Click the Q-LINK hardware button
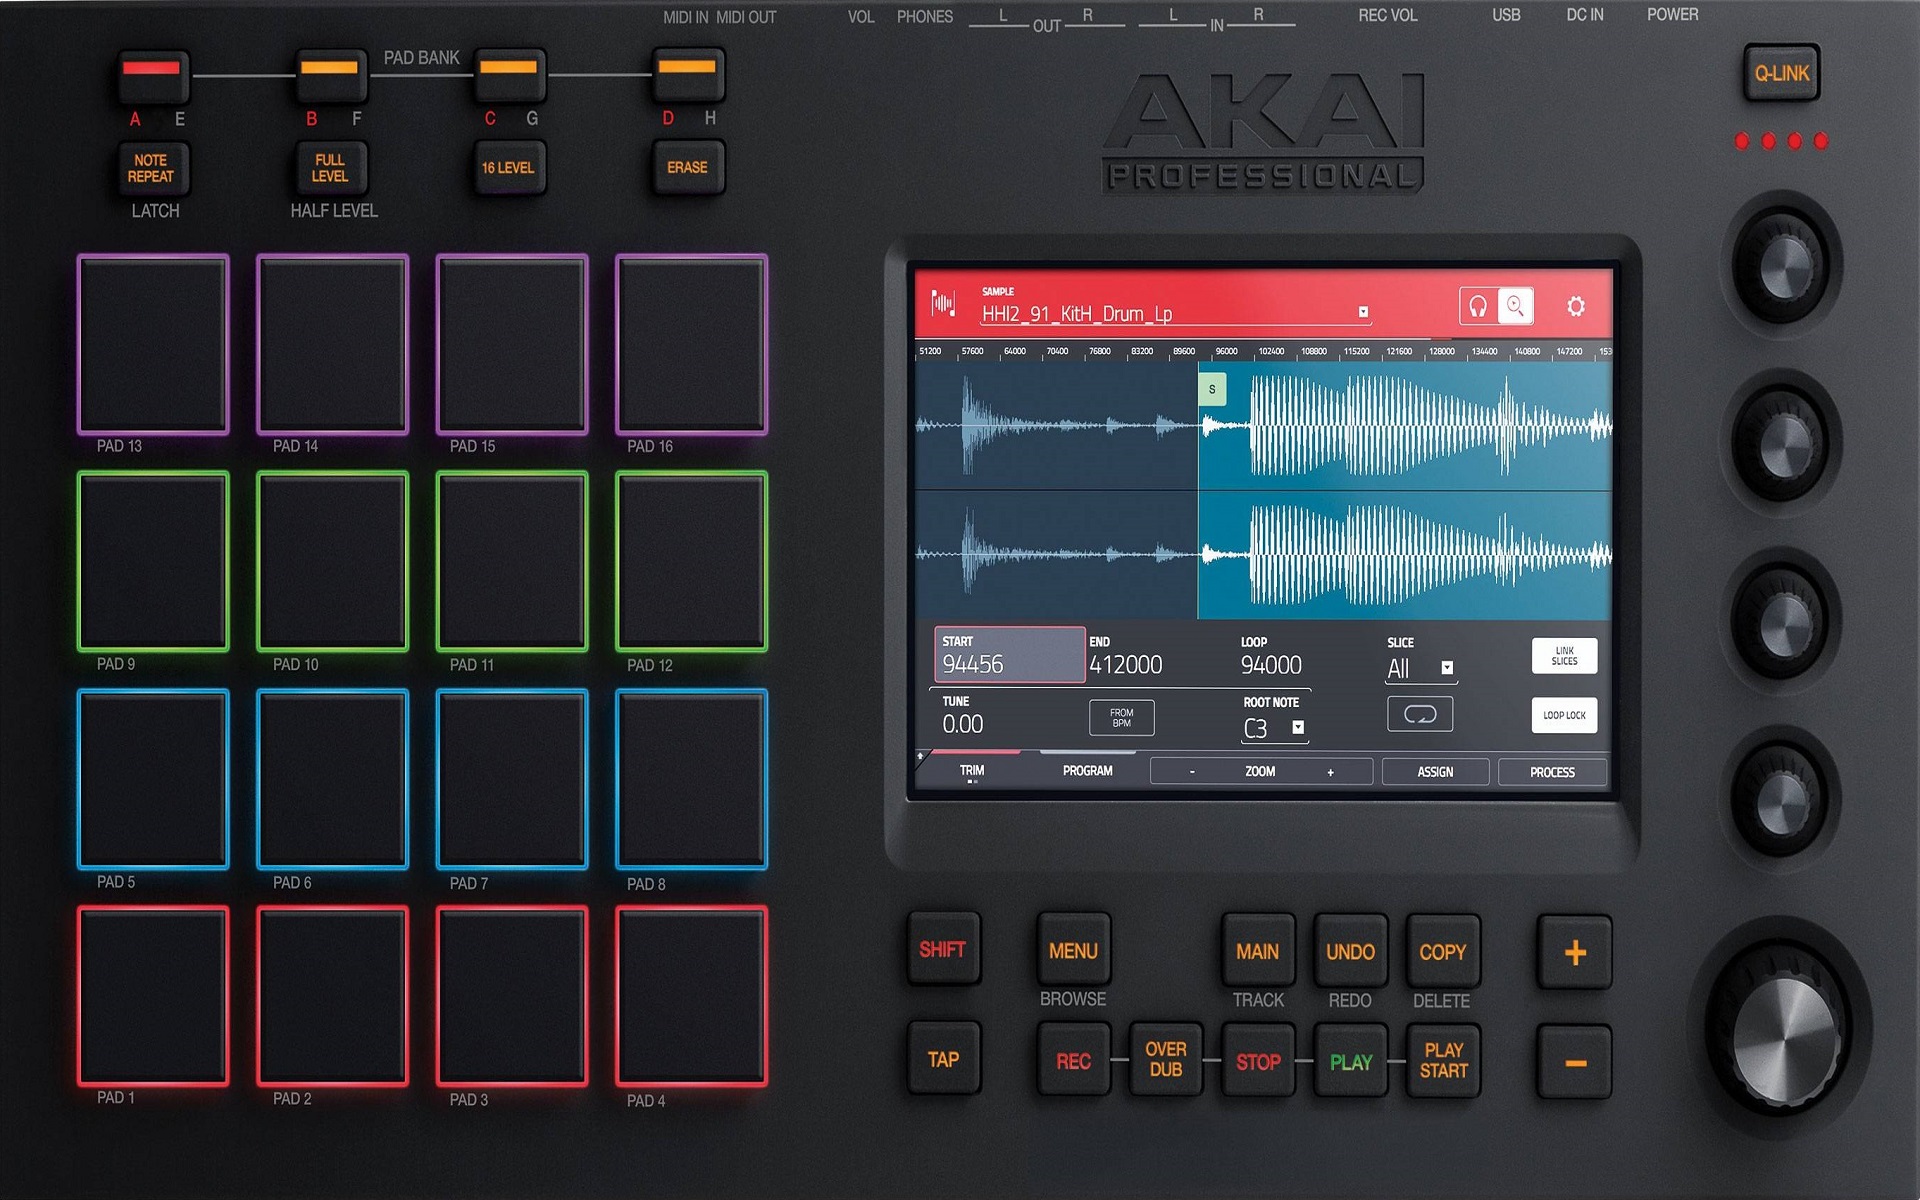 tap(1781, 73)
